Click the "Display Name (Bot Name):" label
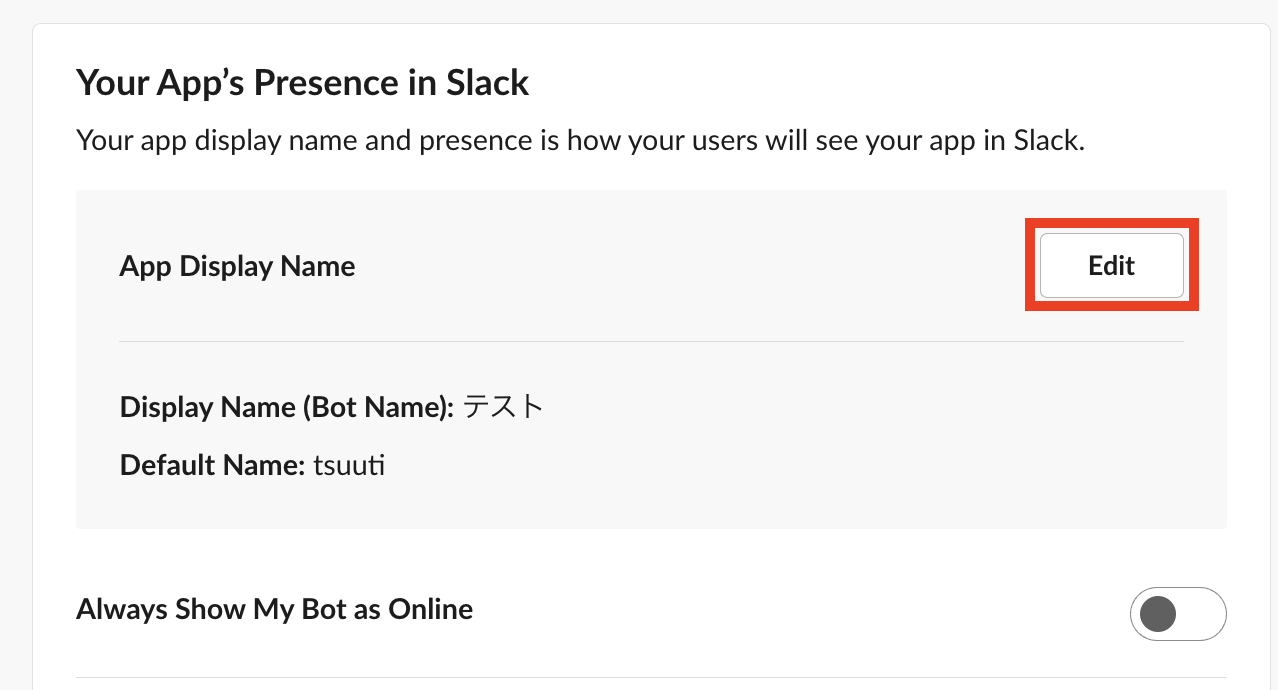This screenshot has width=1278, height=690. click(x=287, y=407)
